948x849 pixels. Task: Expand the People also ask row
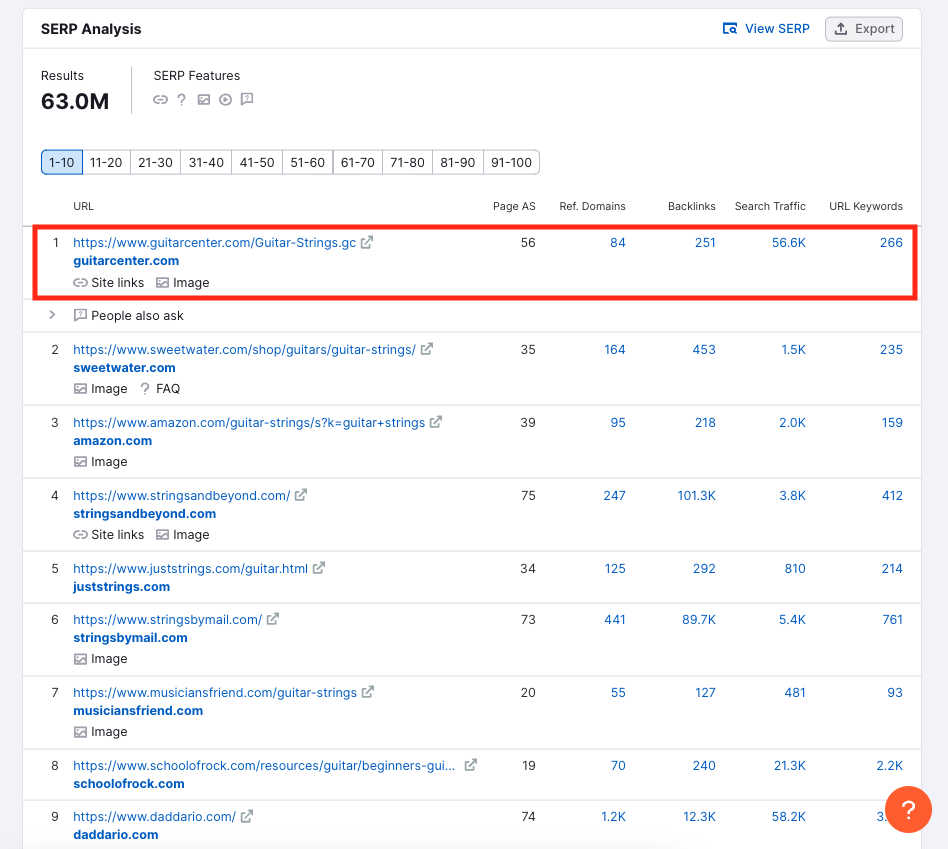point(52,315)
